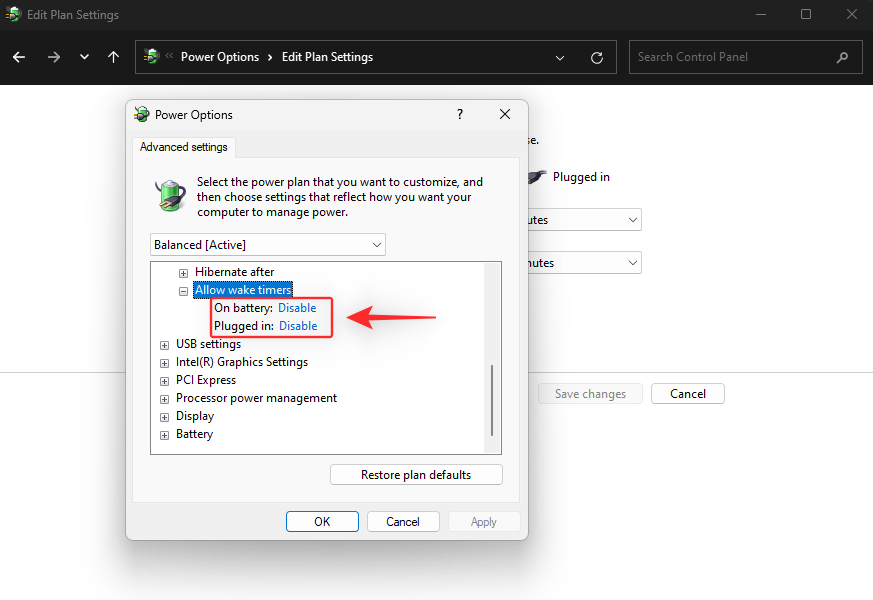Change the Plugged in Disable value

[298, 326]
